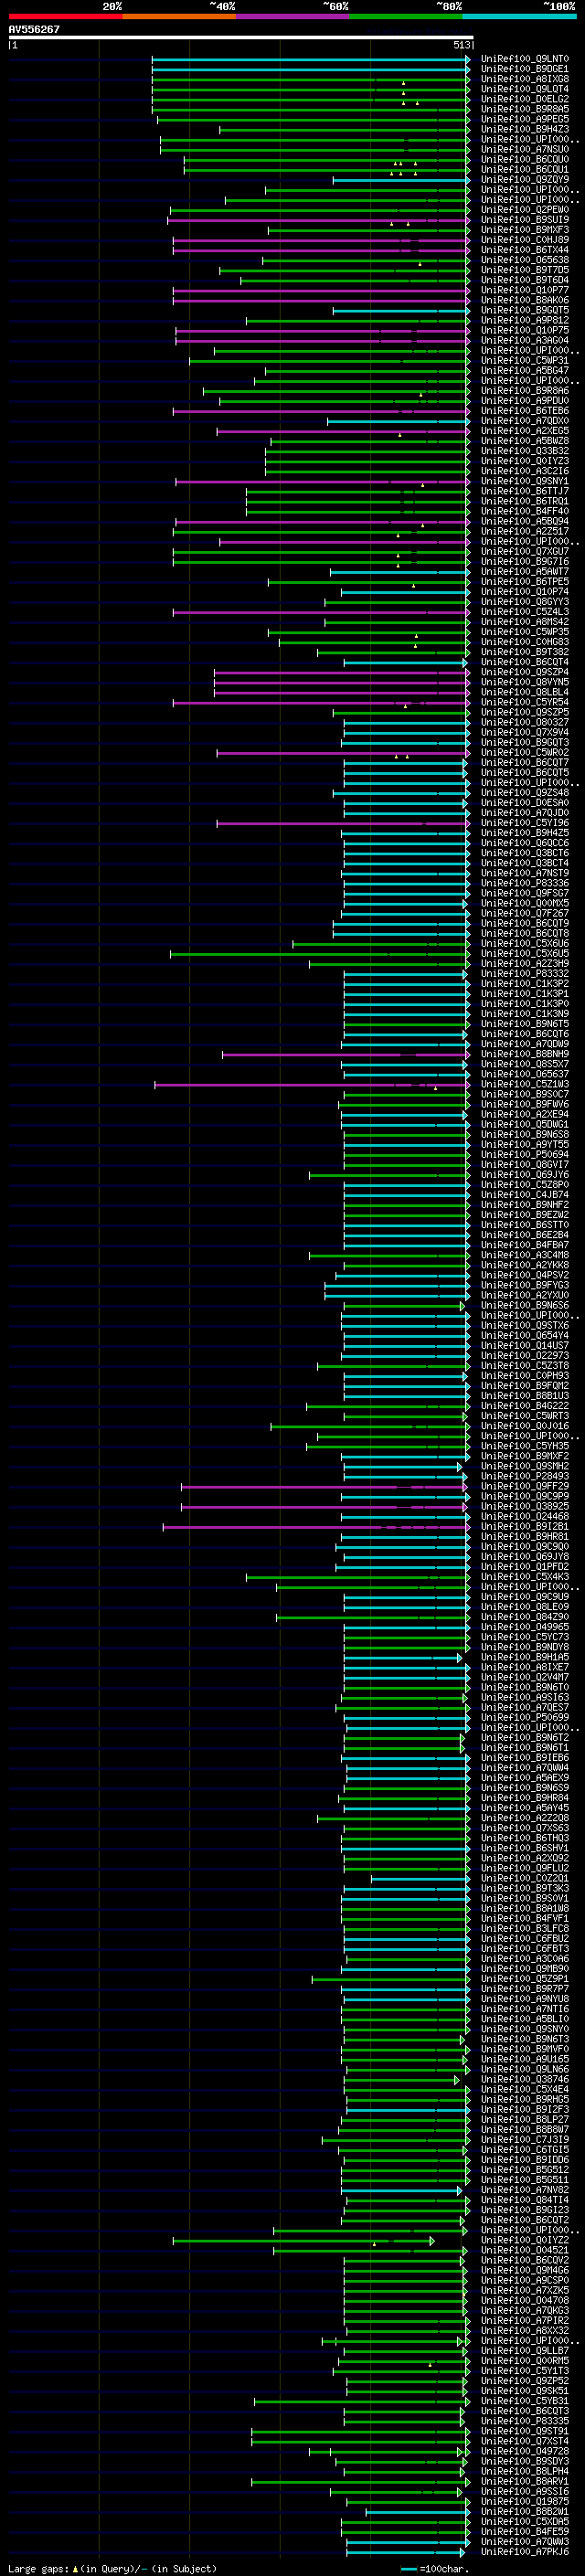585x2576 pixels.
Task: Select the UniRef100_A5AWT7 label
Action: point(525,571)
